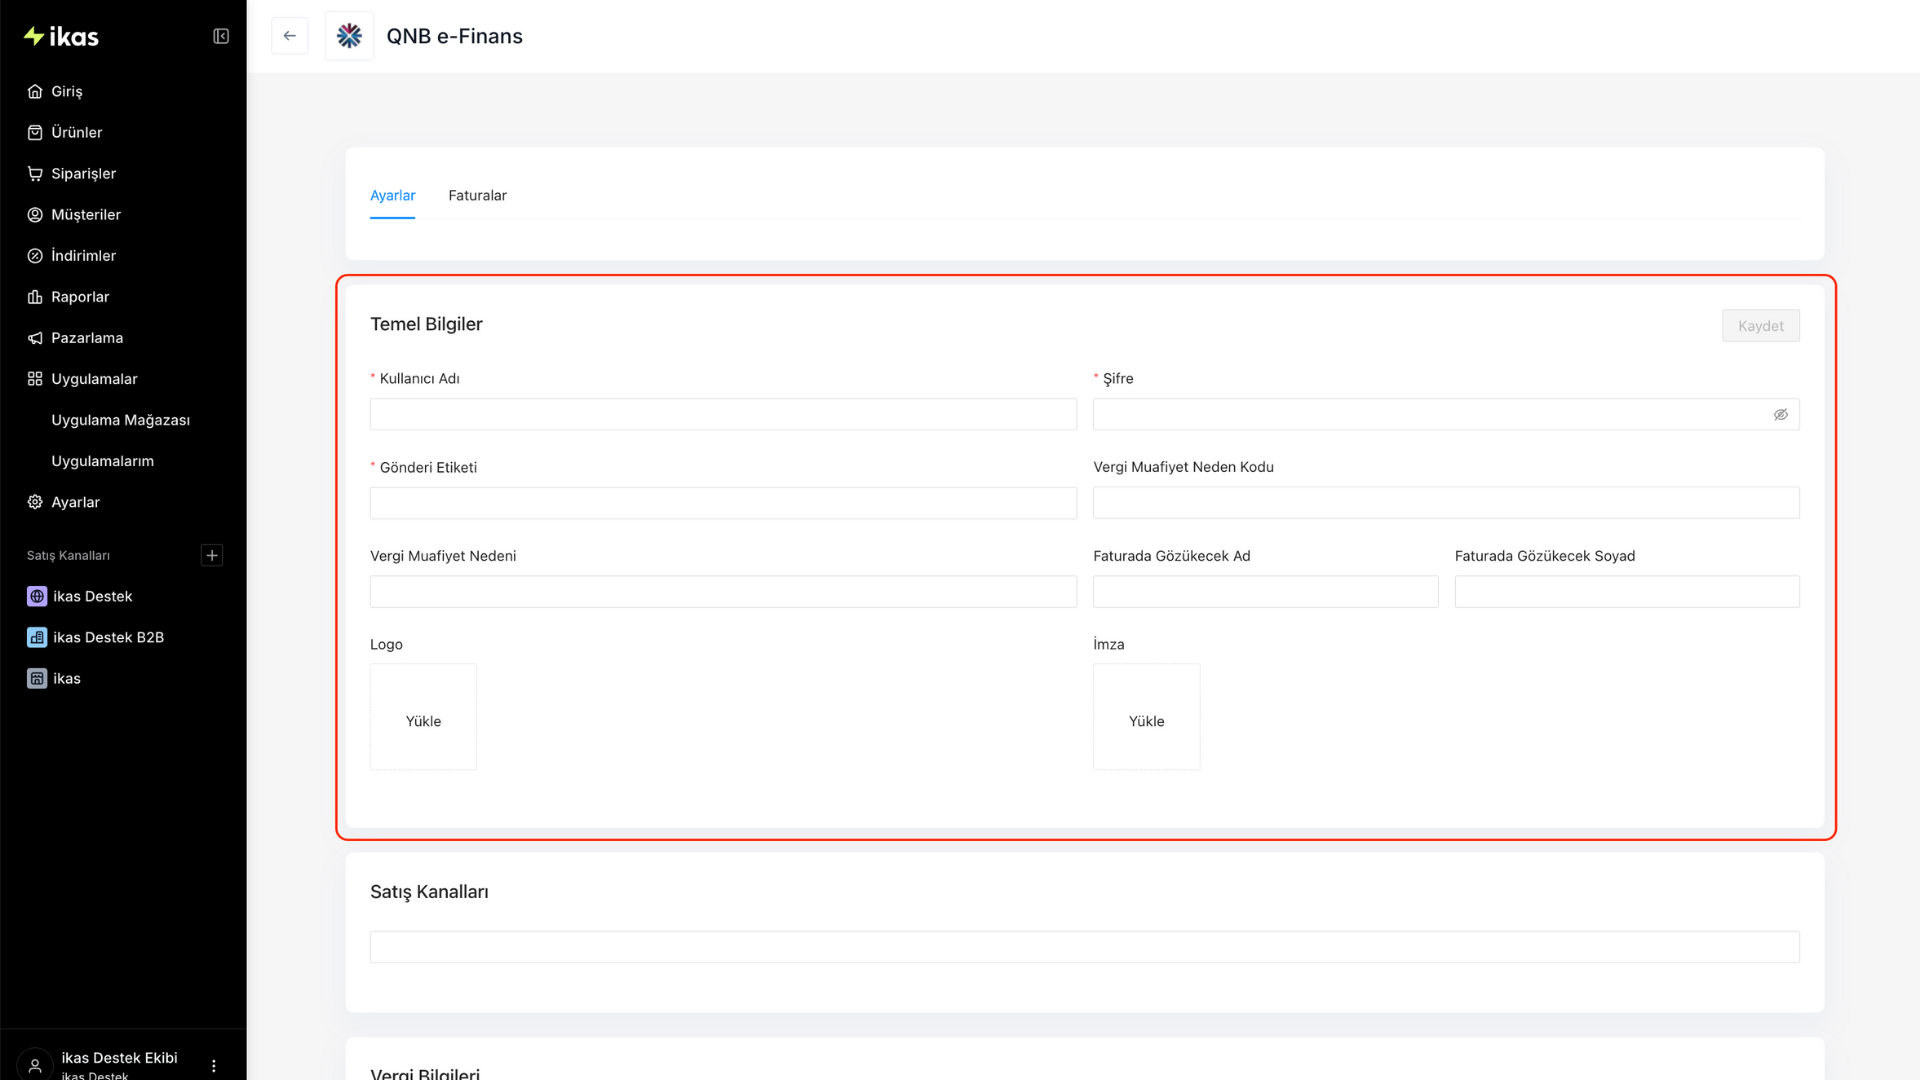Toggle password visibility in Şifre field

pos(1781,414)
